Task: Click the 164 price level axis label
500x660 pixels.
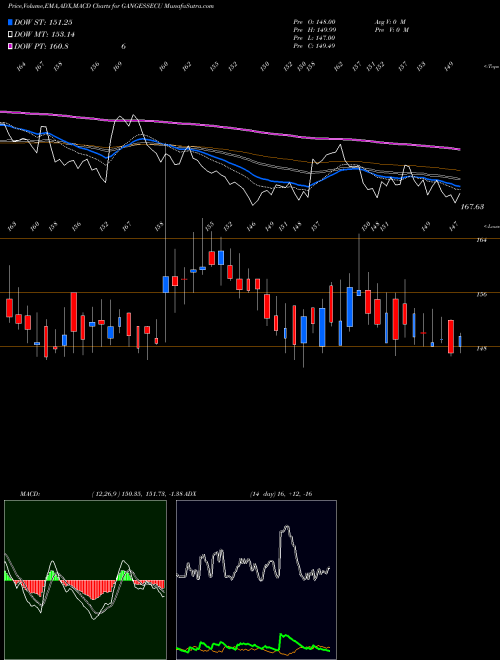Action: [x=481, y=240]
